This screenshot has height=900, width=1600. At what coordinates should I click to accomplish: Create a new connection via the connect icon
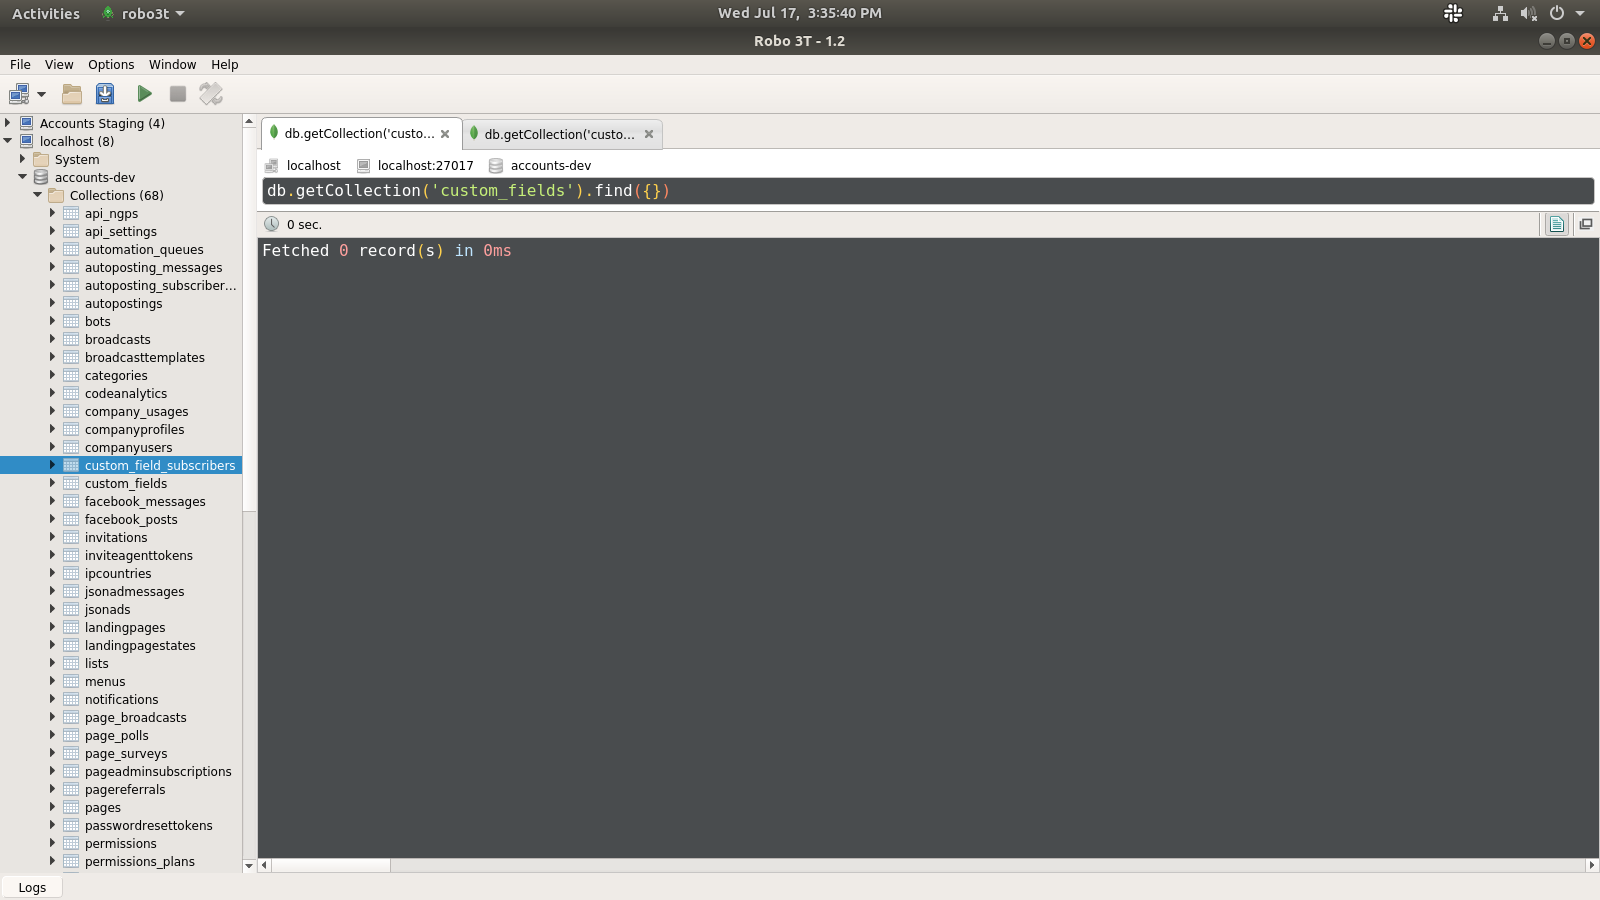click(20, 93)
